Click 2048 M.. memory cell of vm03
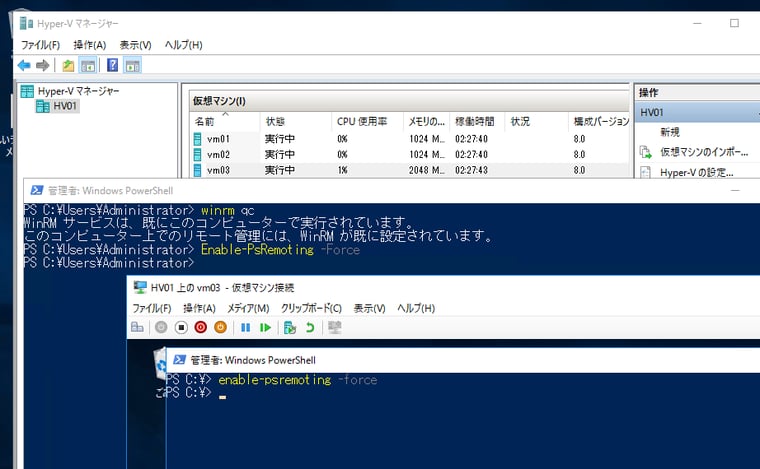Image resolution: width=760 pixels, height=469 pixels. 427,170
